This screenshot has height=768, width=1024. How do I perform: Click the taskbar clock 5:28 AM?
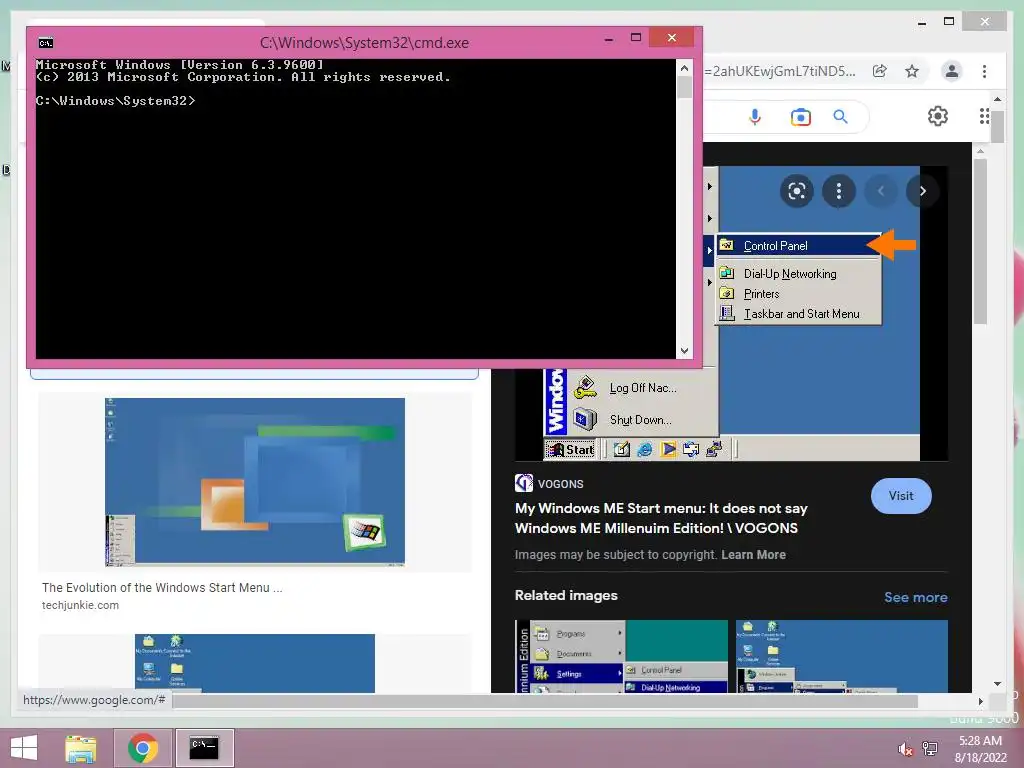pyautogui.click(x=980, y=741)
